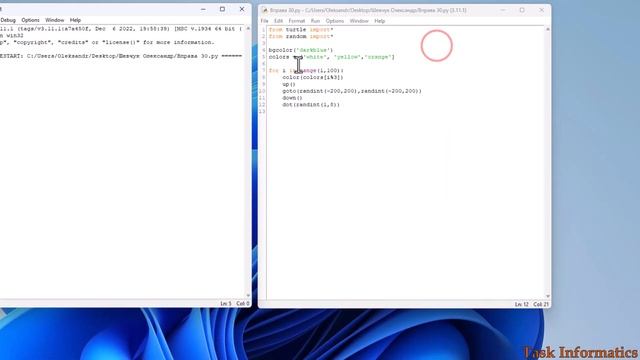Open the Shell window's Help menu
This screenshot has width=640, height=360.
click(75, 20)
